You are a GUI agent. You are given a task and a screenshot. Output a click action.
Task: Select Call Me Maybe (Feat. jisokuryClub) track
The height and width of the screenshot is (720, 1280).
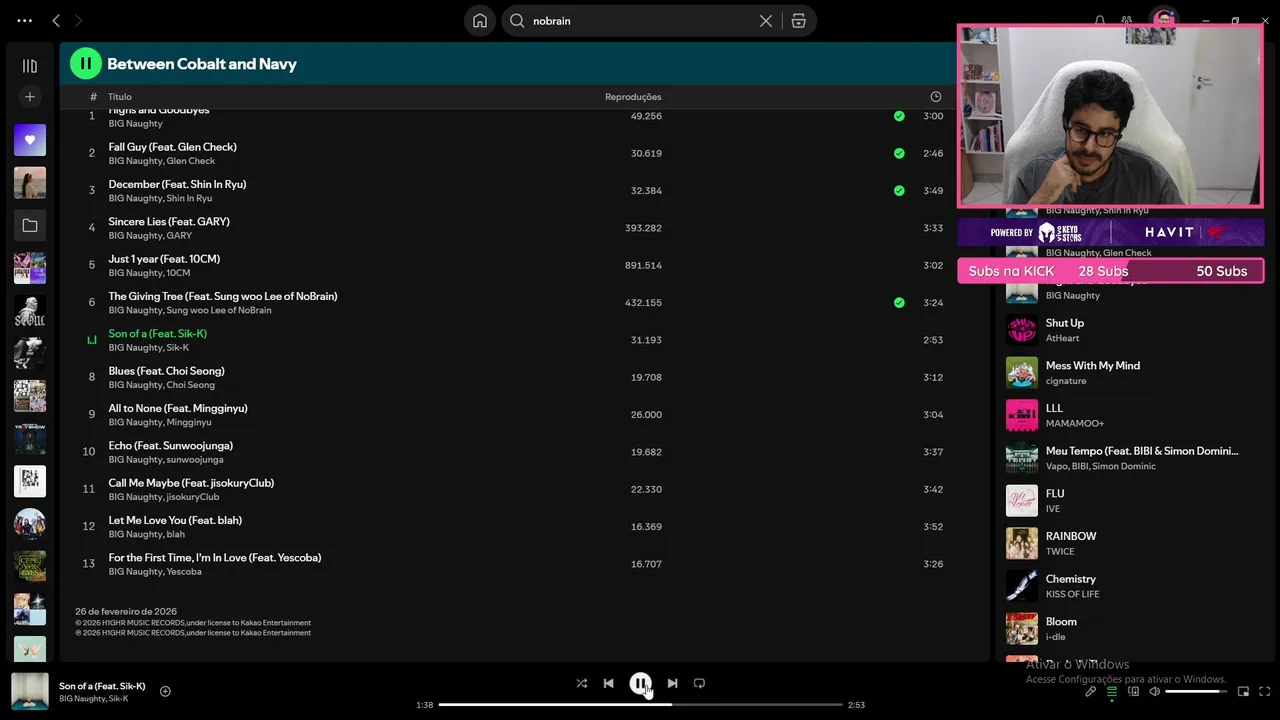(191, 483)
